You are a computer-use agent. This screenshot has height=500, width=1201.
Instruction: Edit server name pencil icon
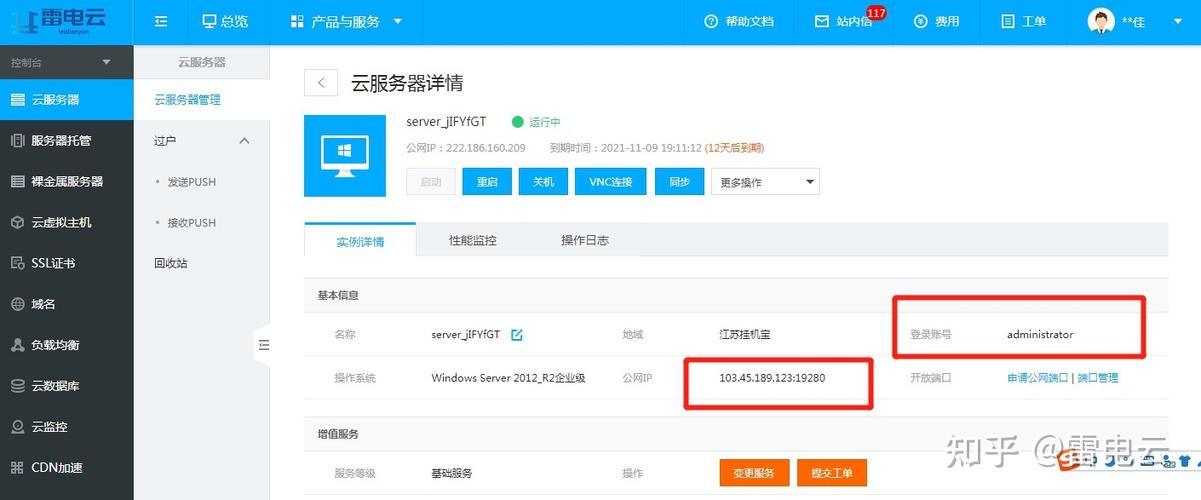(x=517, y=335)
